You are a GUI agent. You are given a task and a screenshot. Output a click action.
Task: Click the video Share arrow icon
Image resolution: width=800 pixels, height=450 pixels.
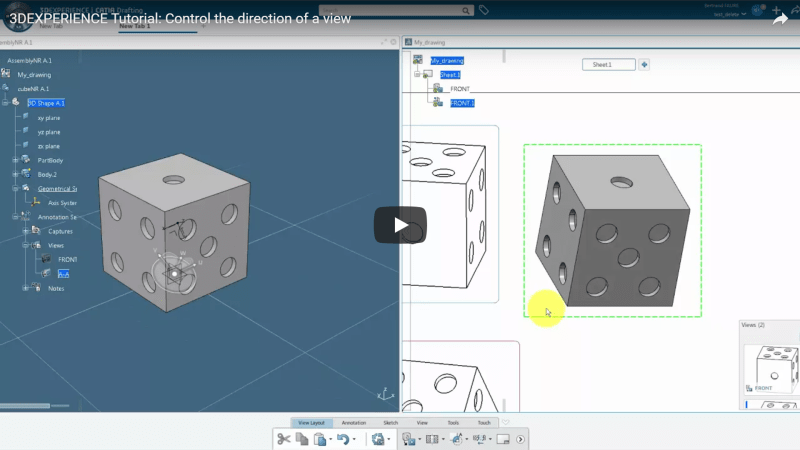click(780, 19)
